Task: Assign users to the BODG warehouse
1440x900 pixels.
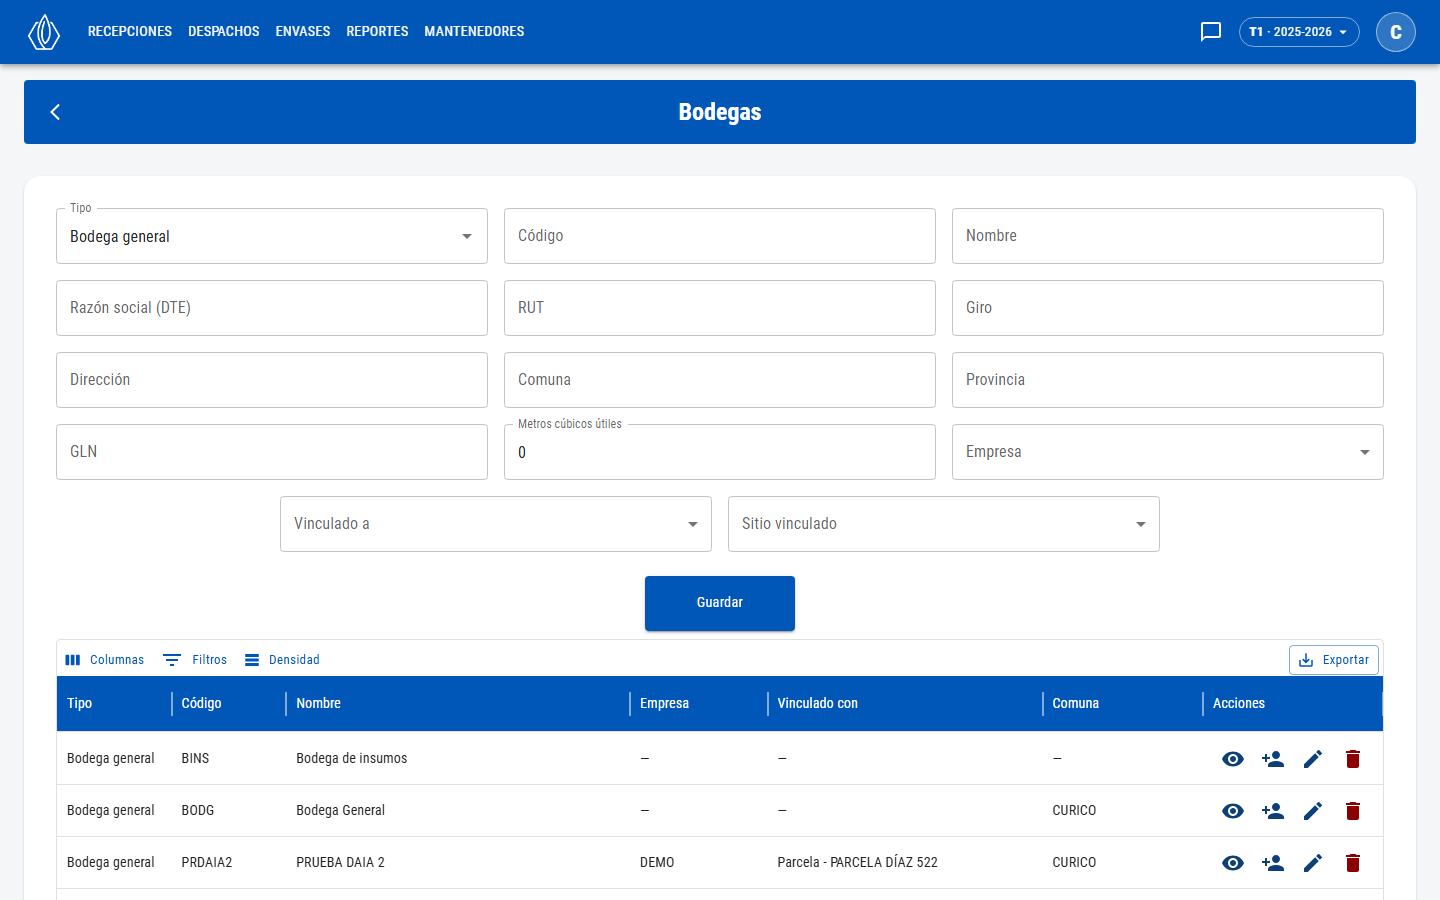Action: (1273, 811)
